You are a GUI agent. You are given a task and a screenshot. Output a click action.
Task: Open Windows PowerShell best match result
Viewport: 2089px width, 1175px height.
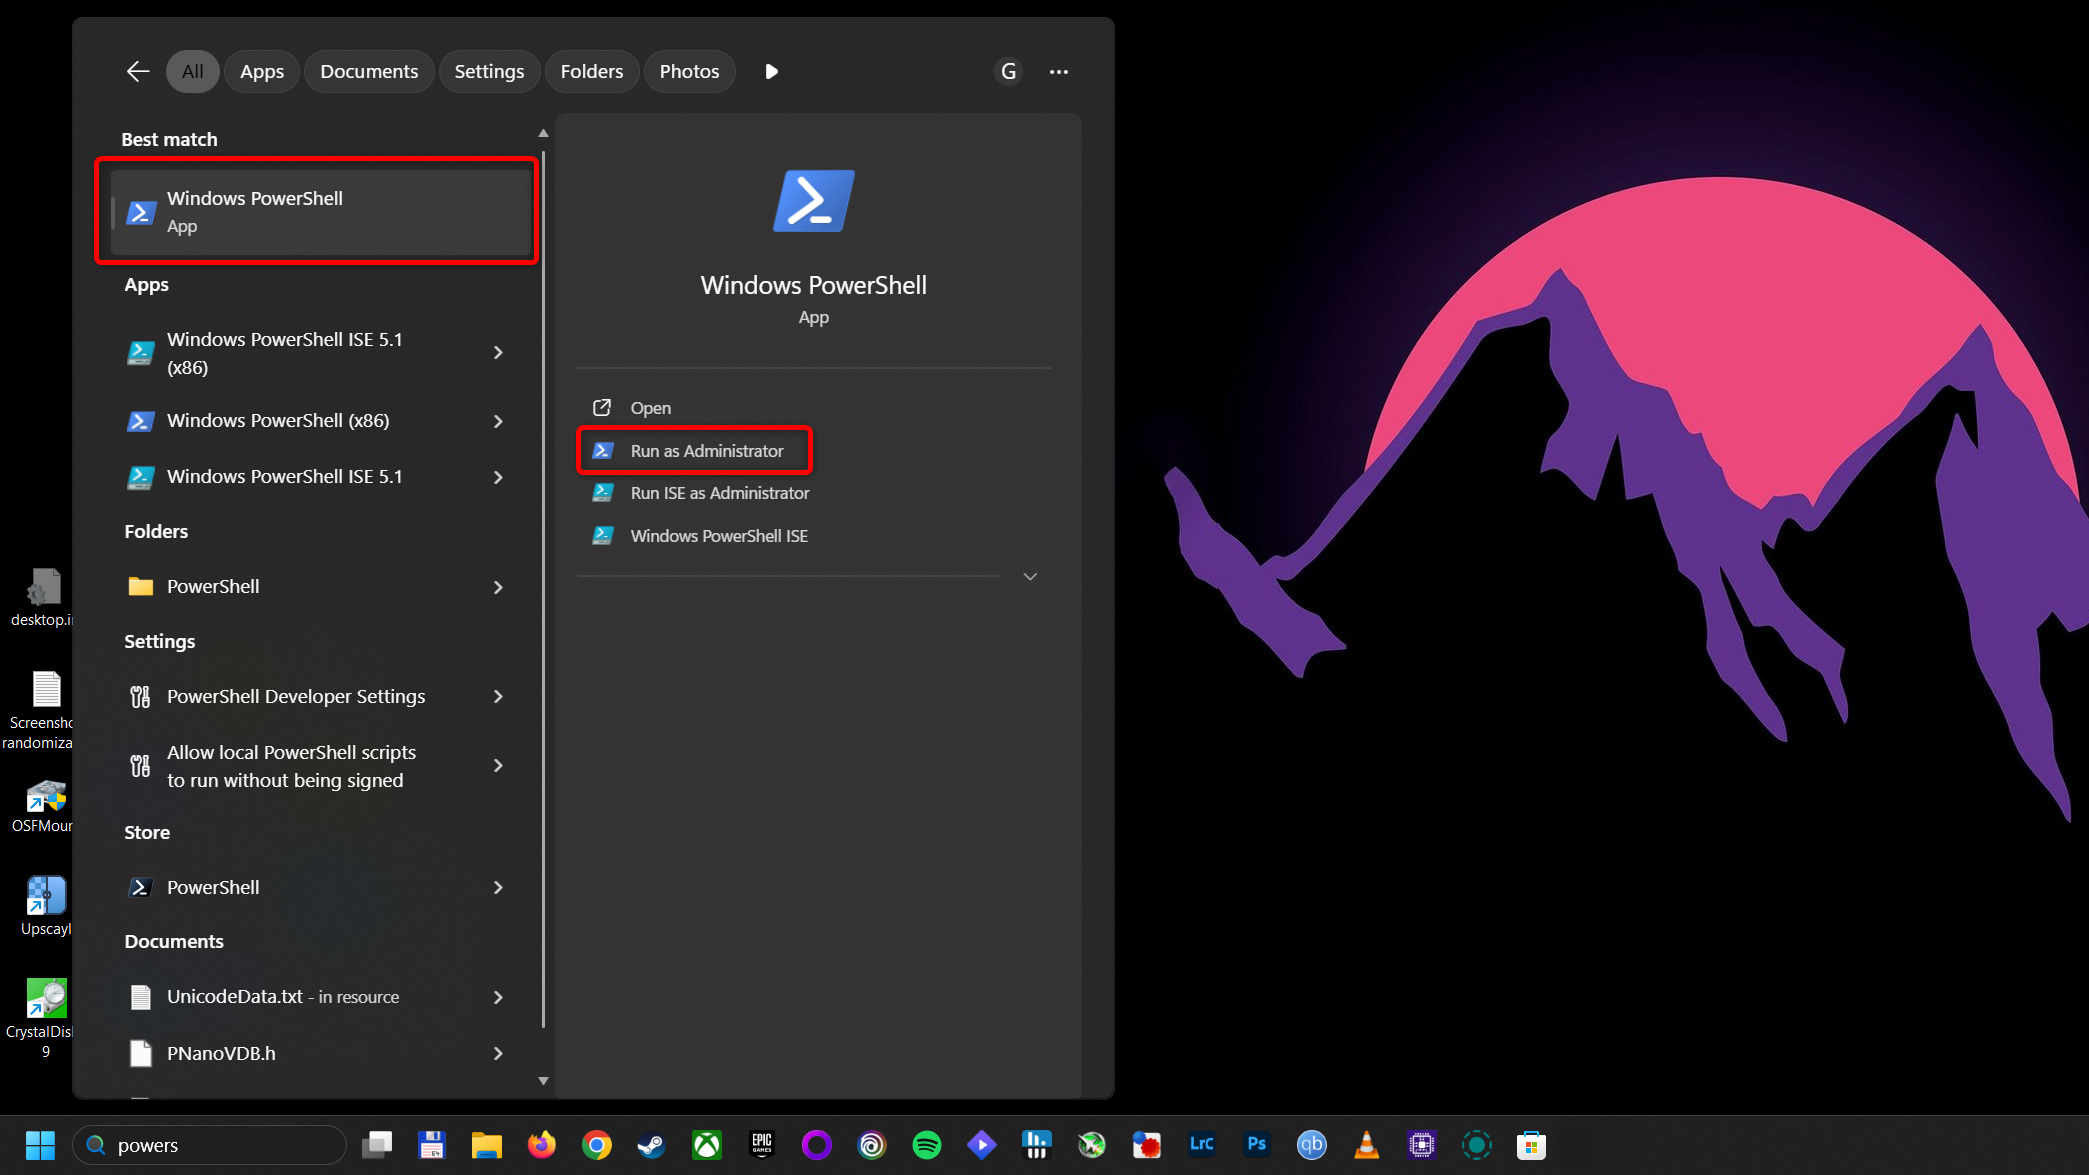click(x=320, y=212)
